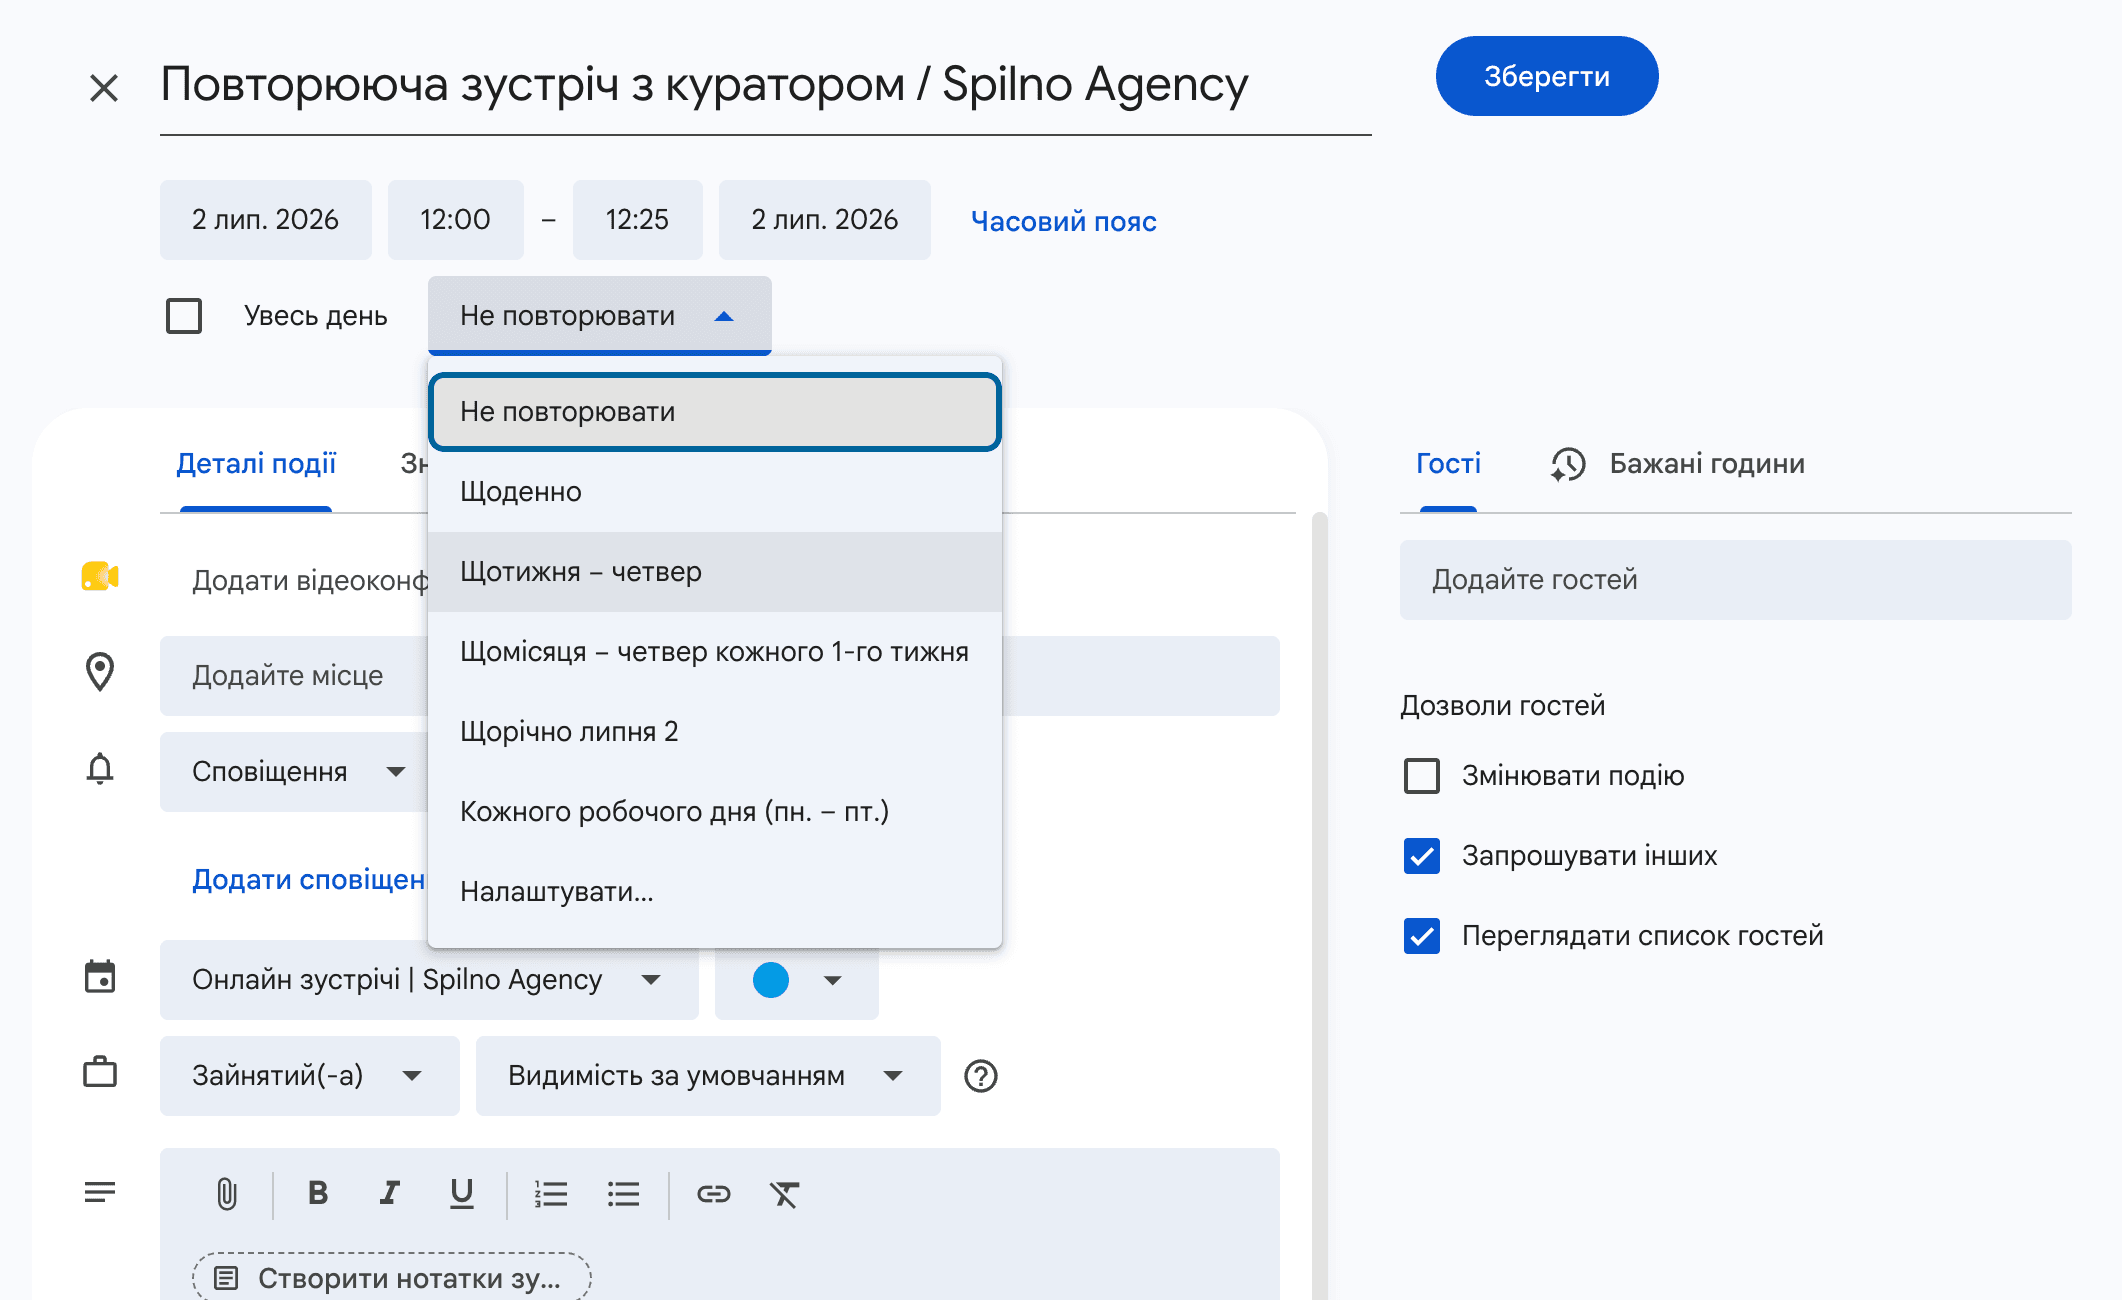This screenshot has height=1300, width=2122.
Task: Select Не повторювати in the list
Action: [x=715, y=412]
